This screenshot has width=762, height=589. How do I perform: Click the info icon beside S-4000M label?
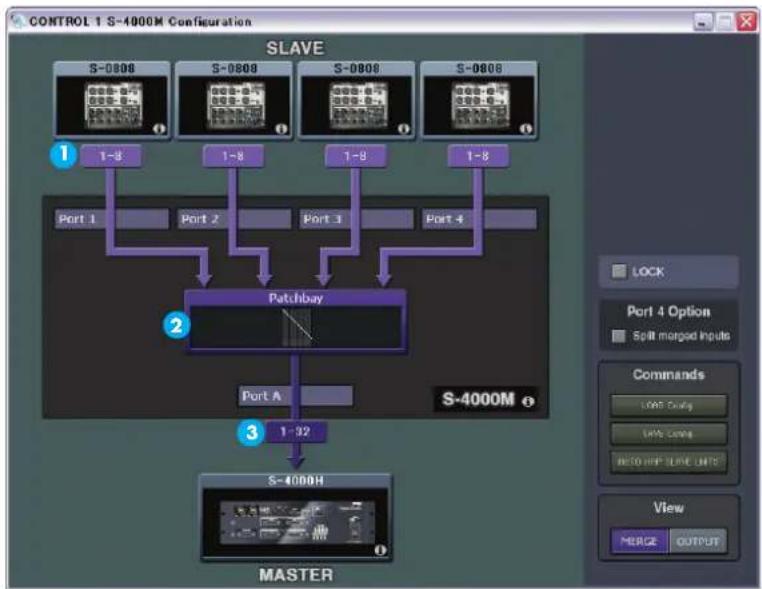(528, 401)
